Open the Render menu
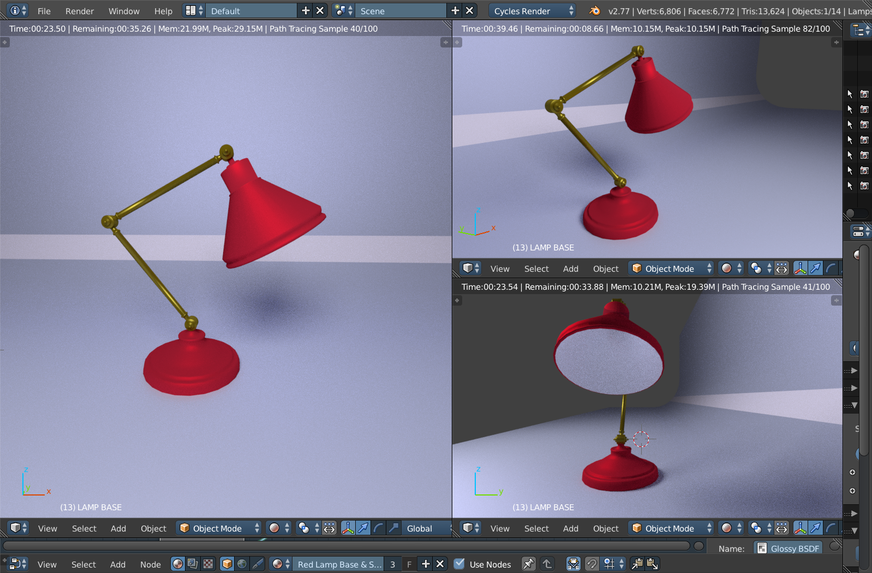This screenshot has height=573, width=872. [79, 11]
